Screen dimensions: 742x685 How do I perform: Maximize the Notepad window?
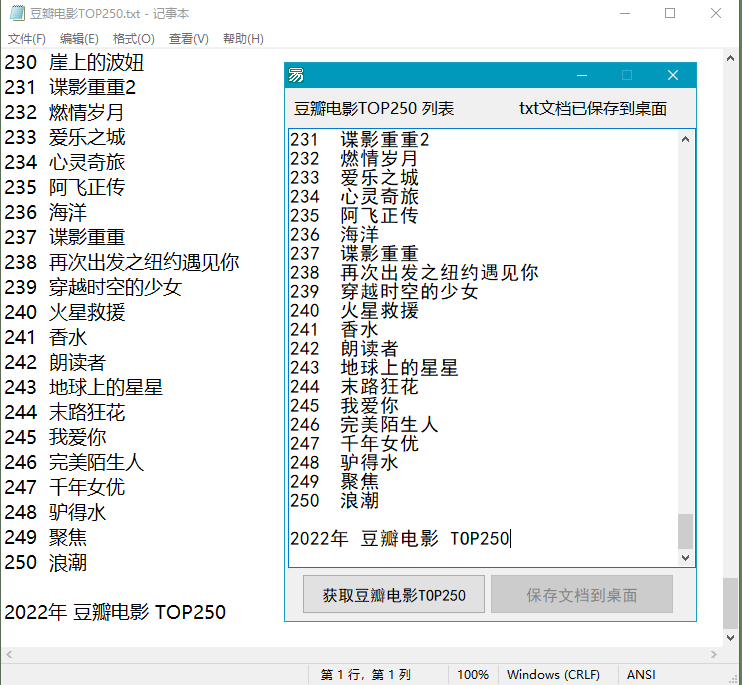(x=670, y=13)
